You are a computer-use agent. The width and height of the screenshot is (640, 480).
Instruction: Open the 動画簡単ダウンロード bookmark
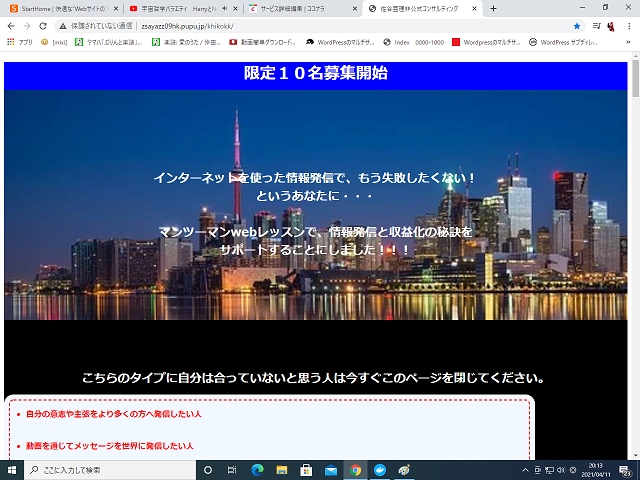262,42
